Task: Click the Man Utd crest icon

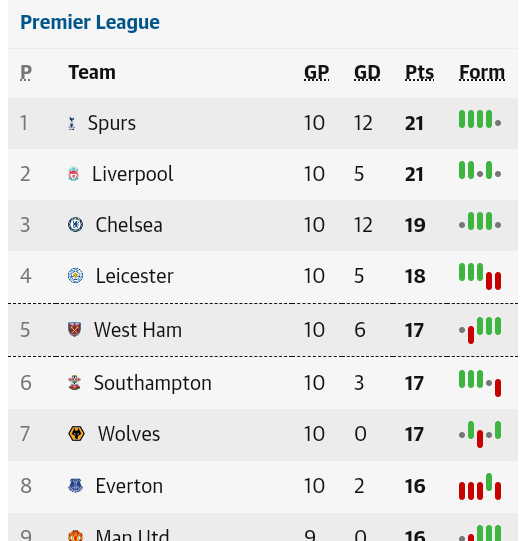Action: coord(75,535)
